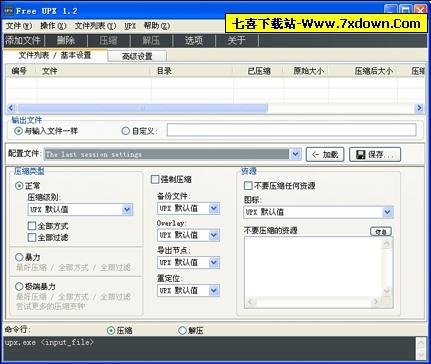Open the 文件列表 menu
The image size is (431, 364).
(95, 26)
